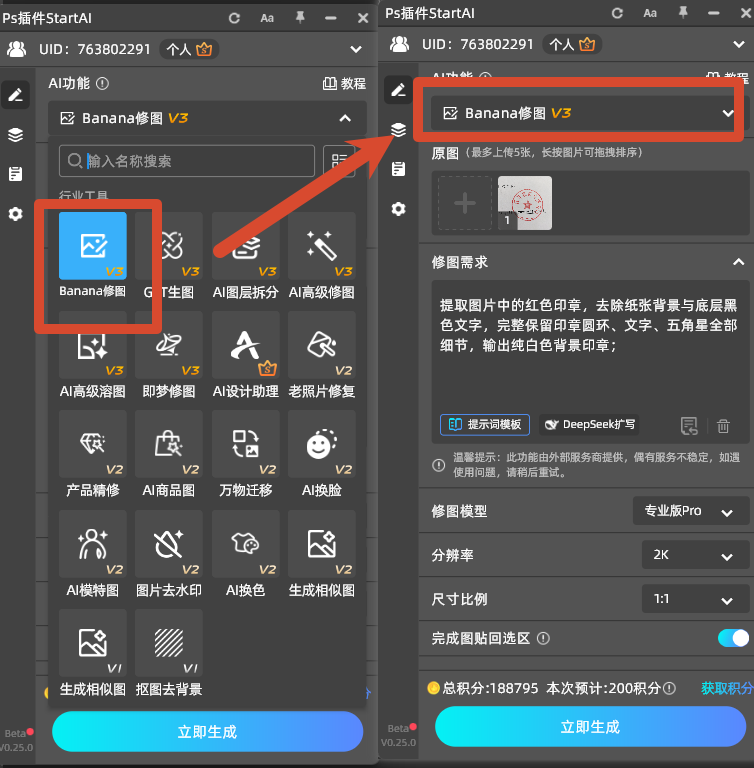The width and height of the screenshot is (754, 768).
Task: Open settings gear in left panel sidebar
Action: pyautogui.click(x=16, y=214)
